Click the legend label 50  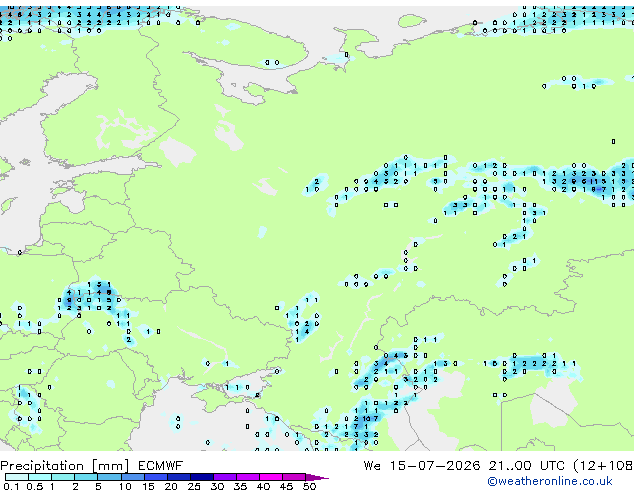(x=309, y=486)
